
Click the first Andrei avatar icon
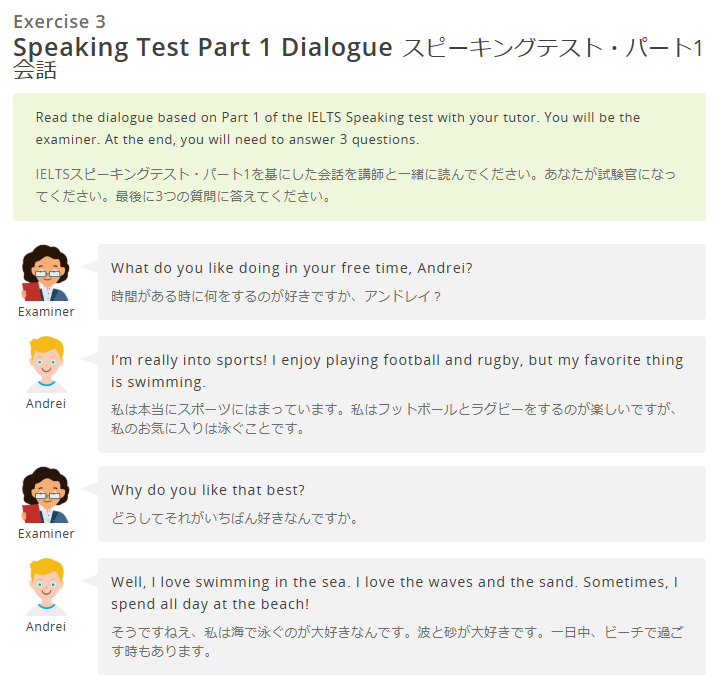(46, 365)
